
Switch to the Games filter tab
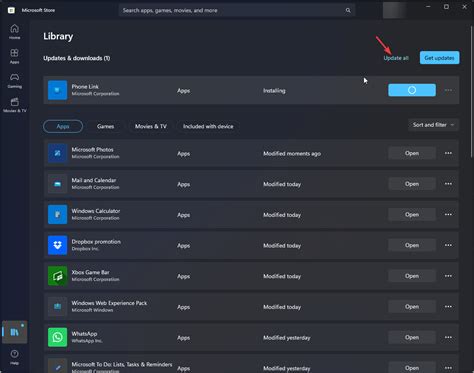click(105, 126)
